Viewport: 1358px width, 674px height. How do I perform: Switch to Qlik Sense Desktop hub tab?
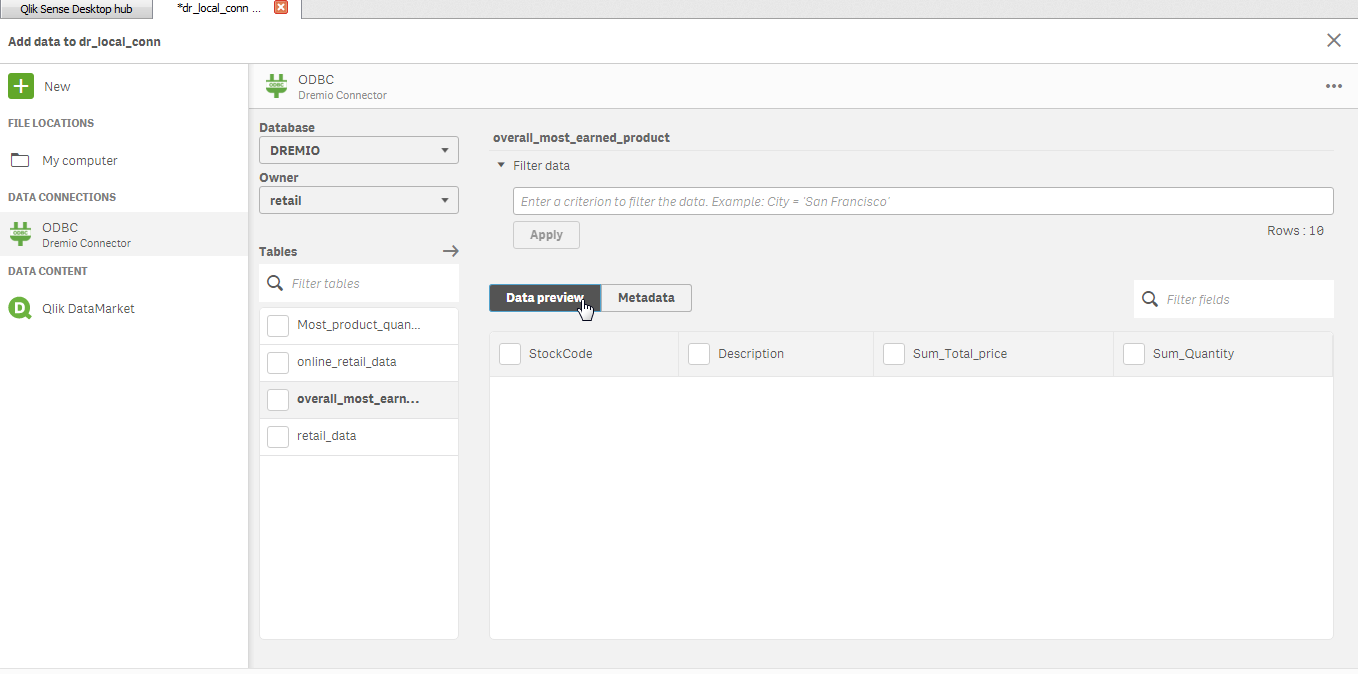pos(76,9)
